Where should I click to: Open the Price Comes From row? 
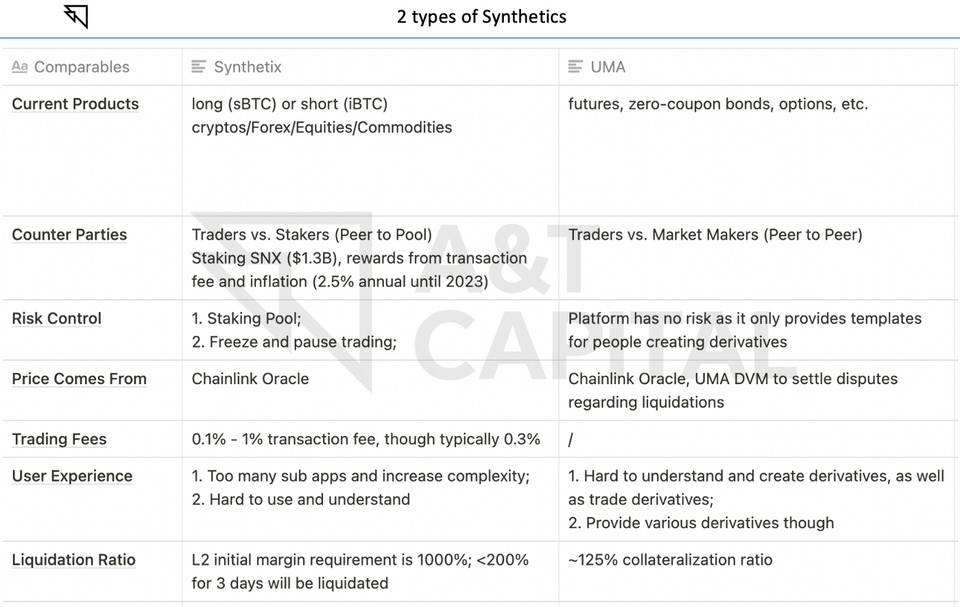click(79, 379)
